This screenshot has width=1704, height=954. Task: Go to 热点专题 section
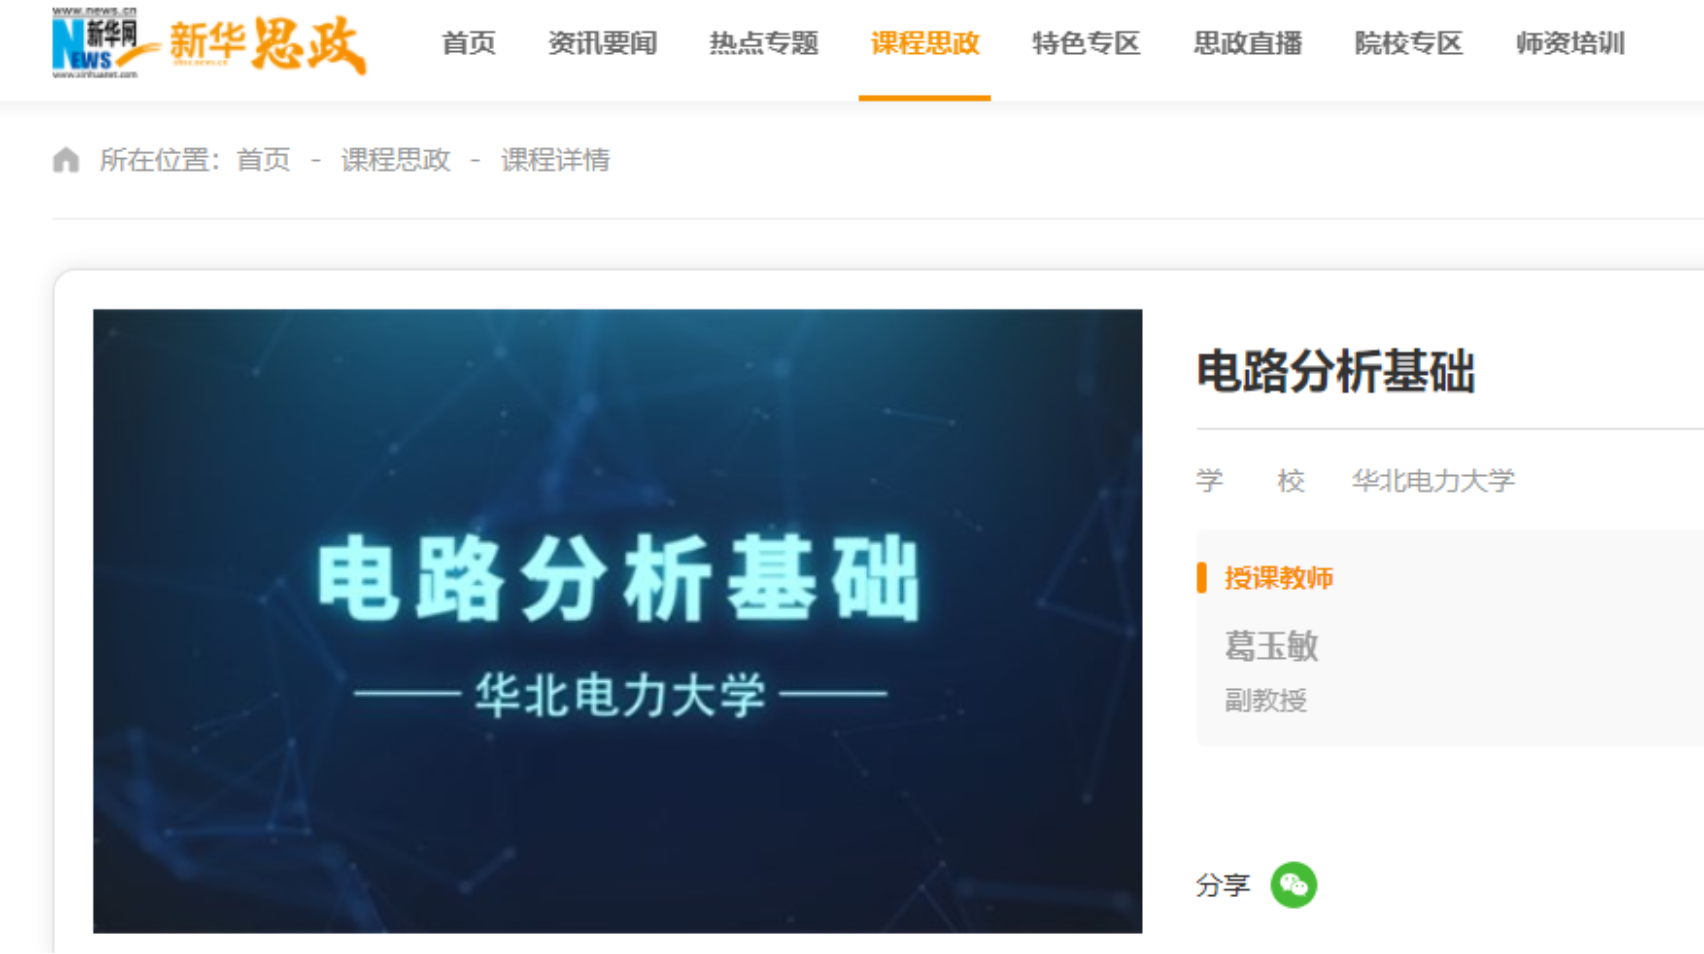[x=763, y=44]
